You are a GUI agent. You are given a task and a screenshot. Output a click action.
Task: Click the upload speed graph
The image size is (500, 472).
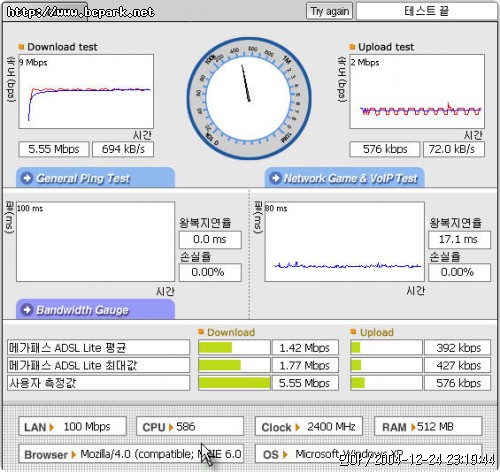point(417,92)
